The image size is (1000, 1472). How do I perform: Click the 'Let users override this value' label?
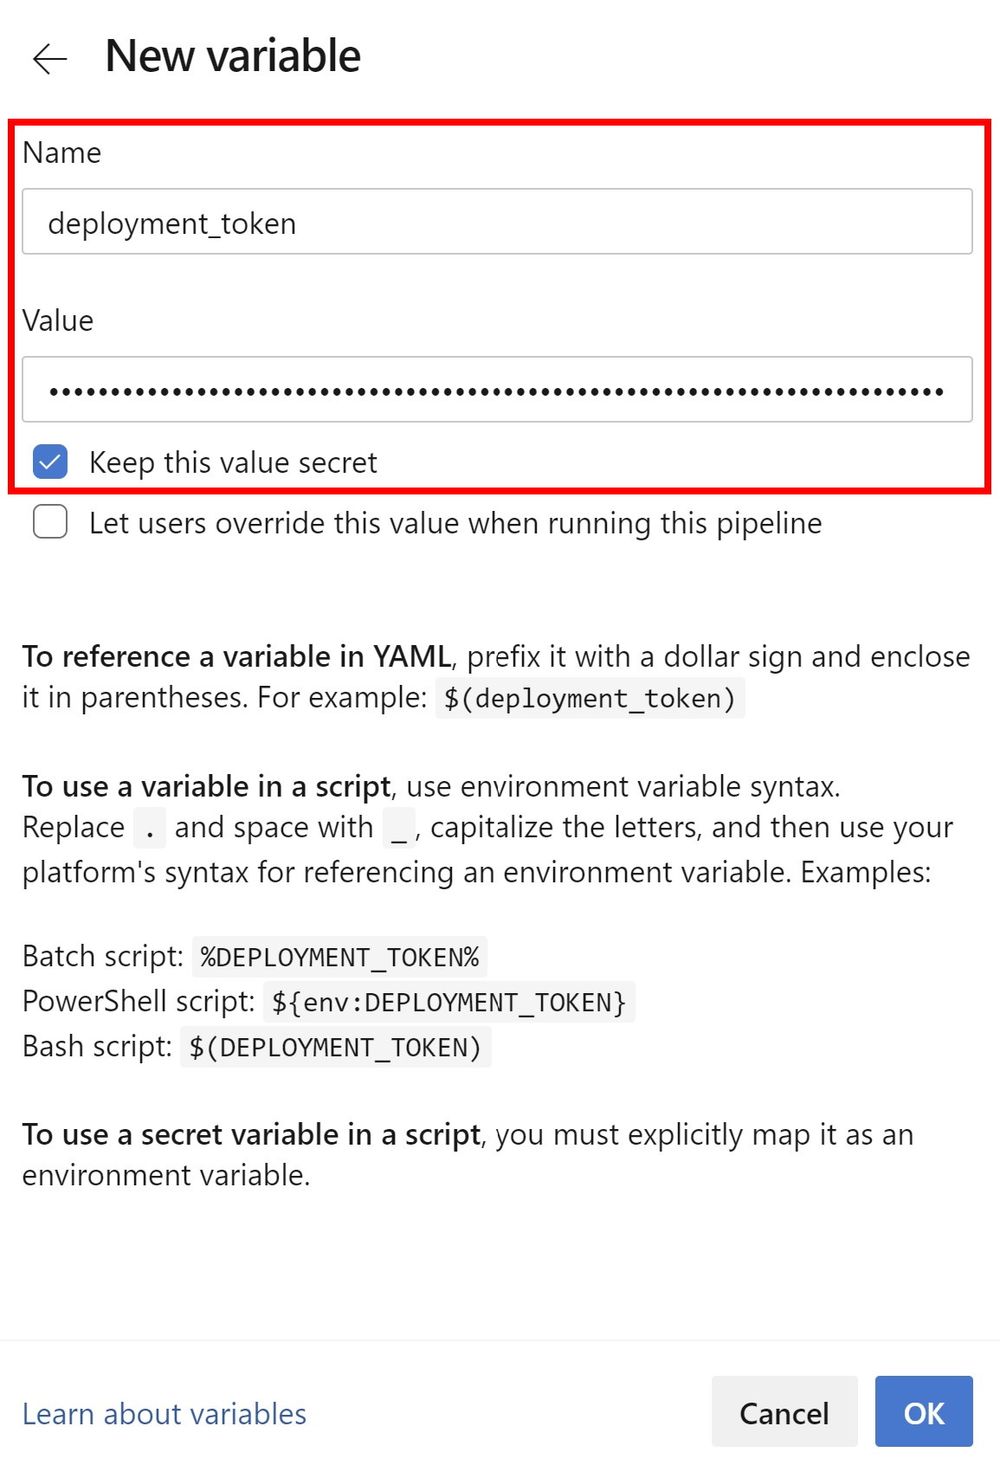tap(455, 523)
